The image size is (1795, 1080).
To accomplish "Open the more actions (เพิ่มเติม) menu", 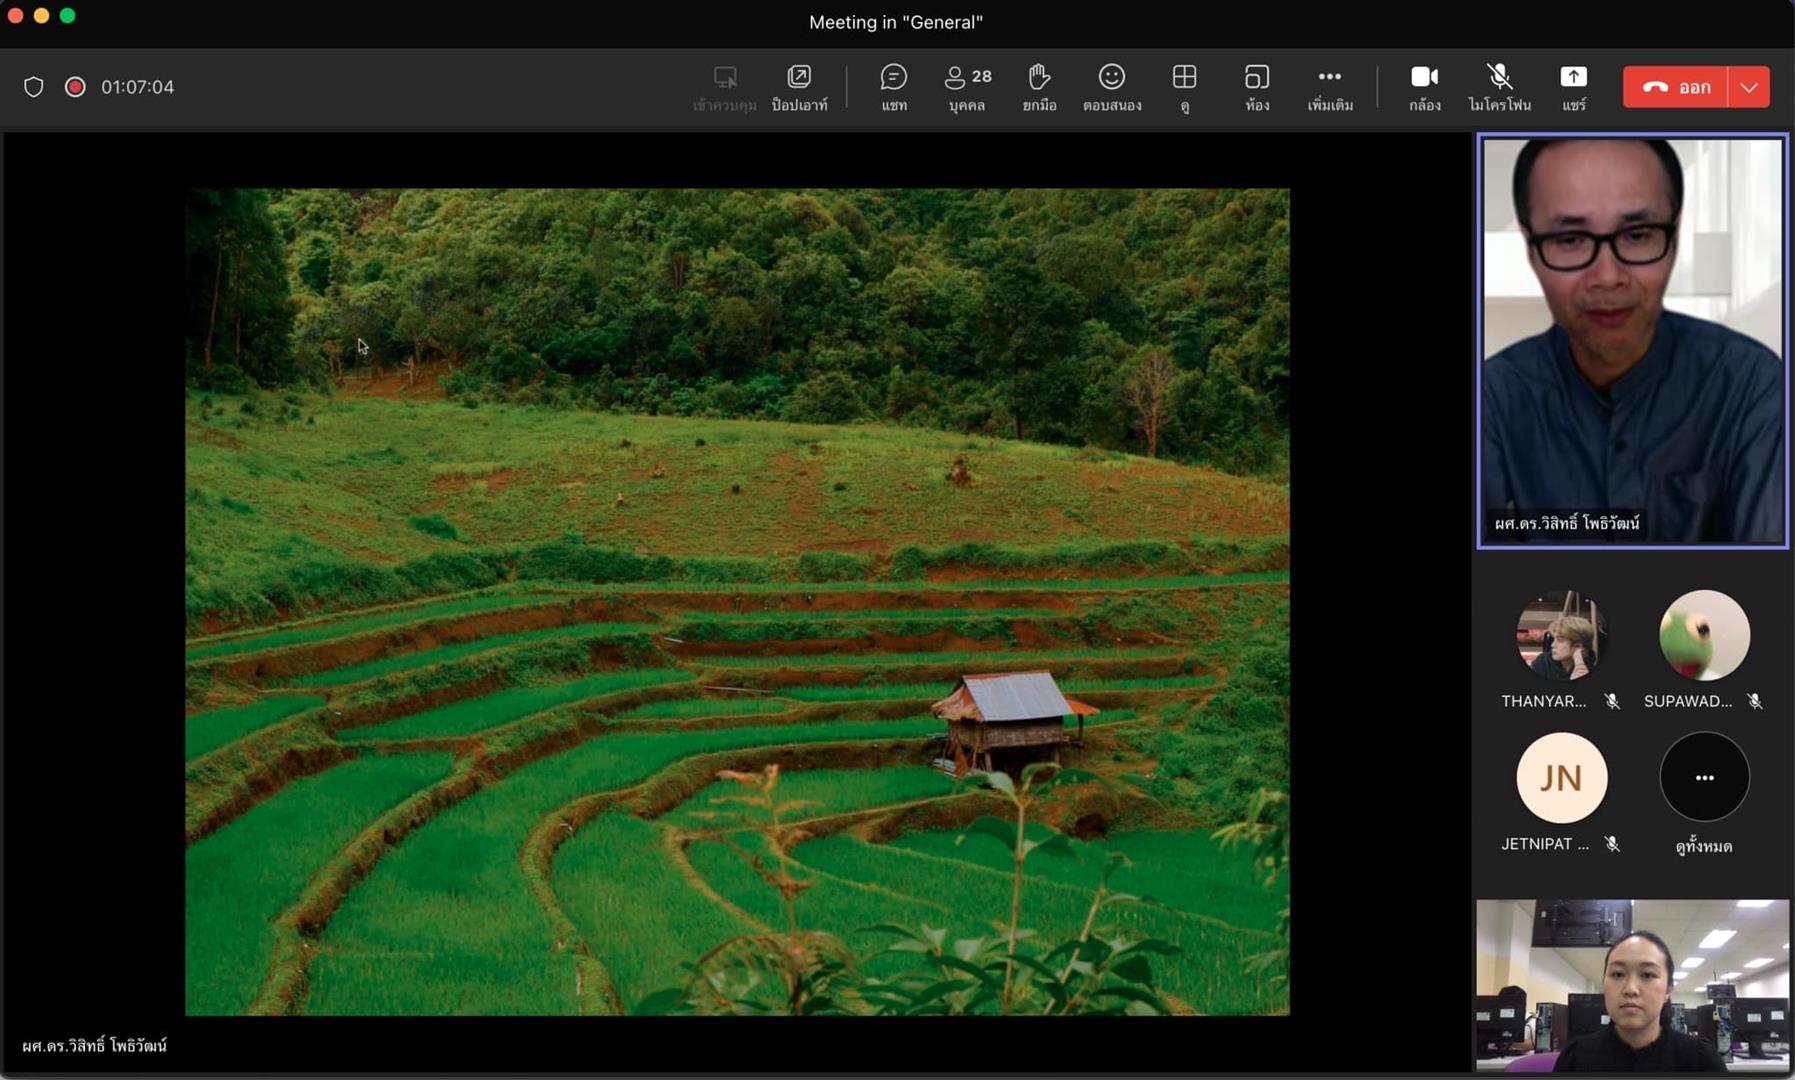I will pos(1329,87).
